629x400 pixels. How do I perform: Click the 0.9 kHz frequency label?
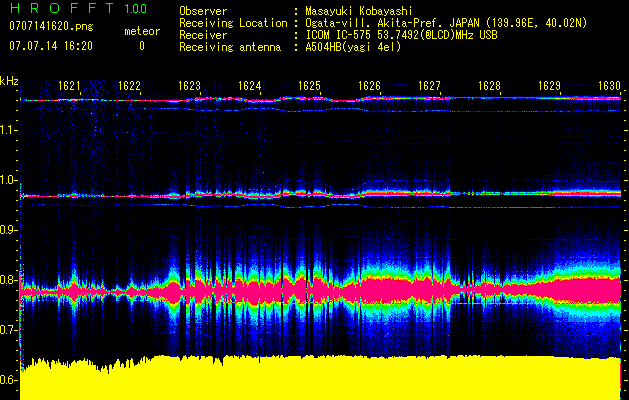point(9,230)
